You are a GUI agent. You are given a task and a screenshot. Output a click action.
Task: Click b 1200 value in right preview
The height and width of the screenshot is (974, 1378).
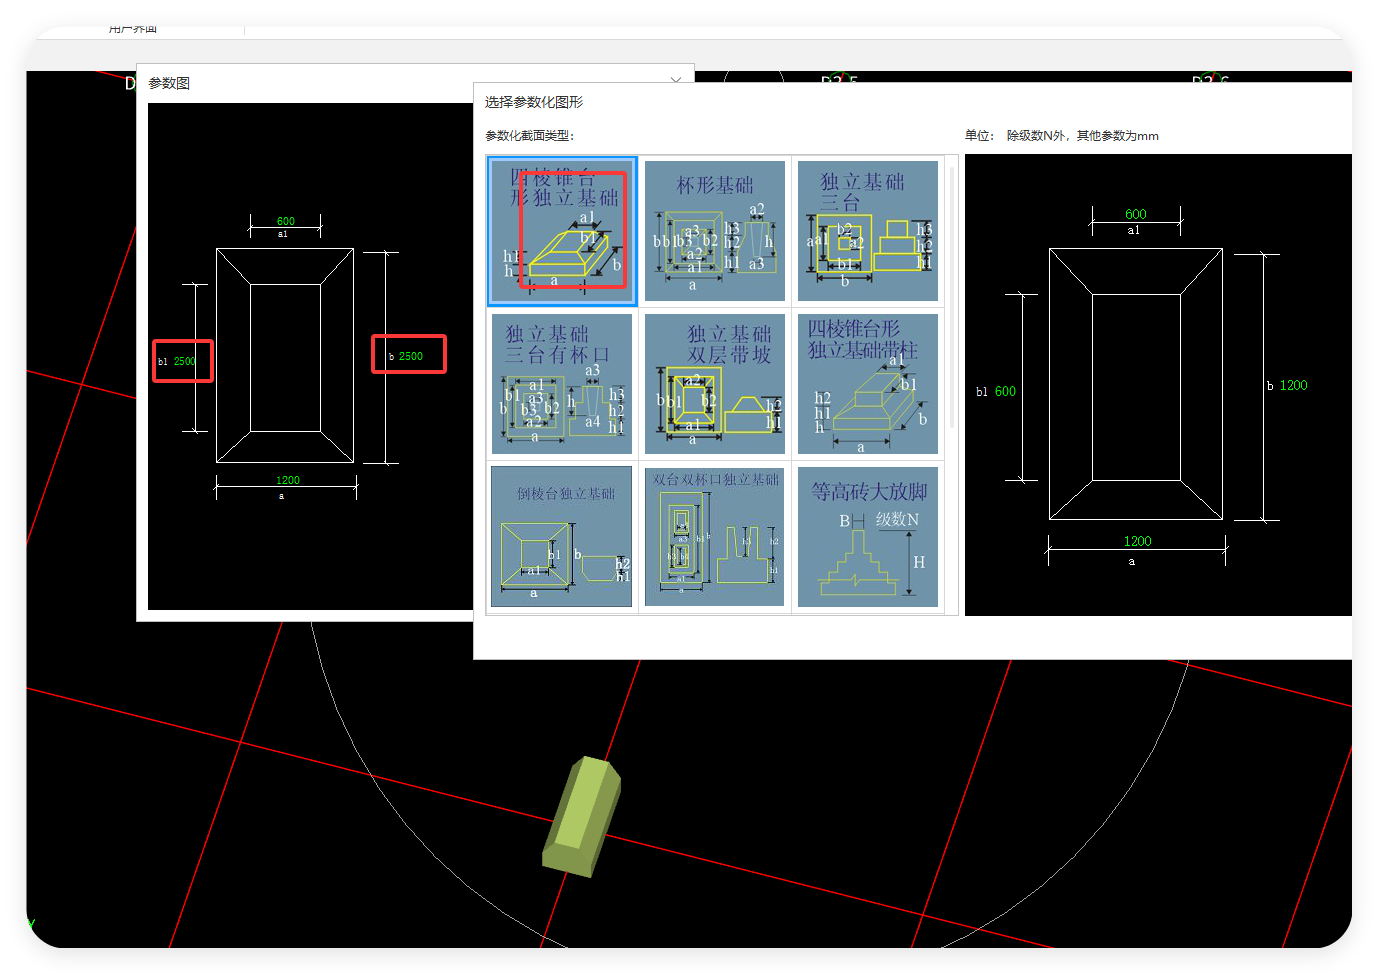point(1294,385)
